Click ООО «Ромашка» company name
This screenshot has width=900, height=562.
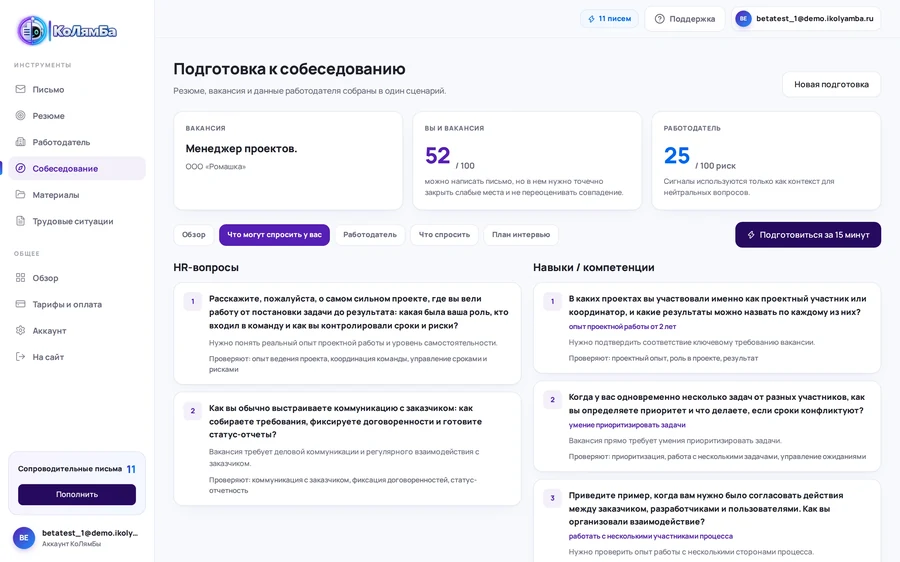tap(215, 166)
